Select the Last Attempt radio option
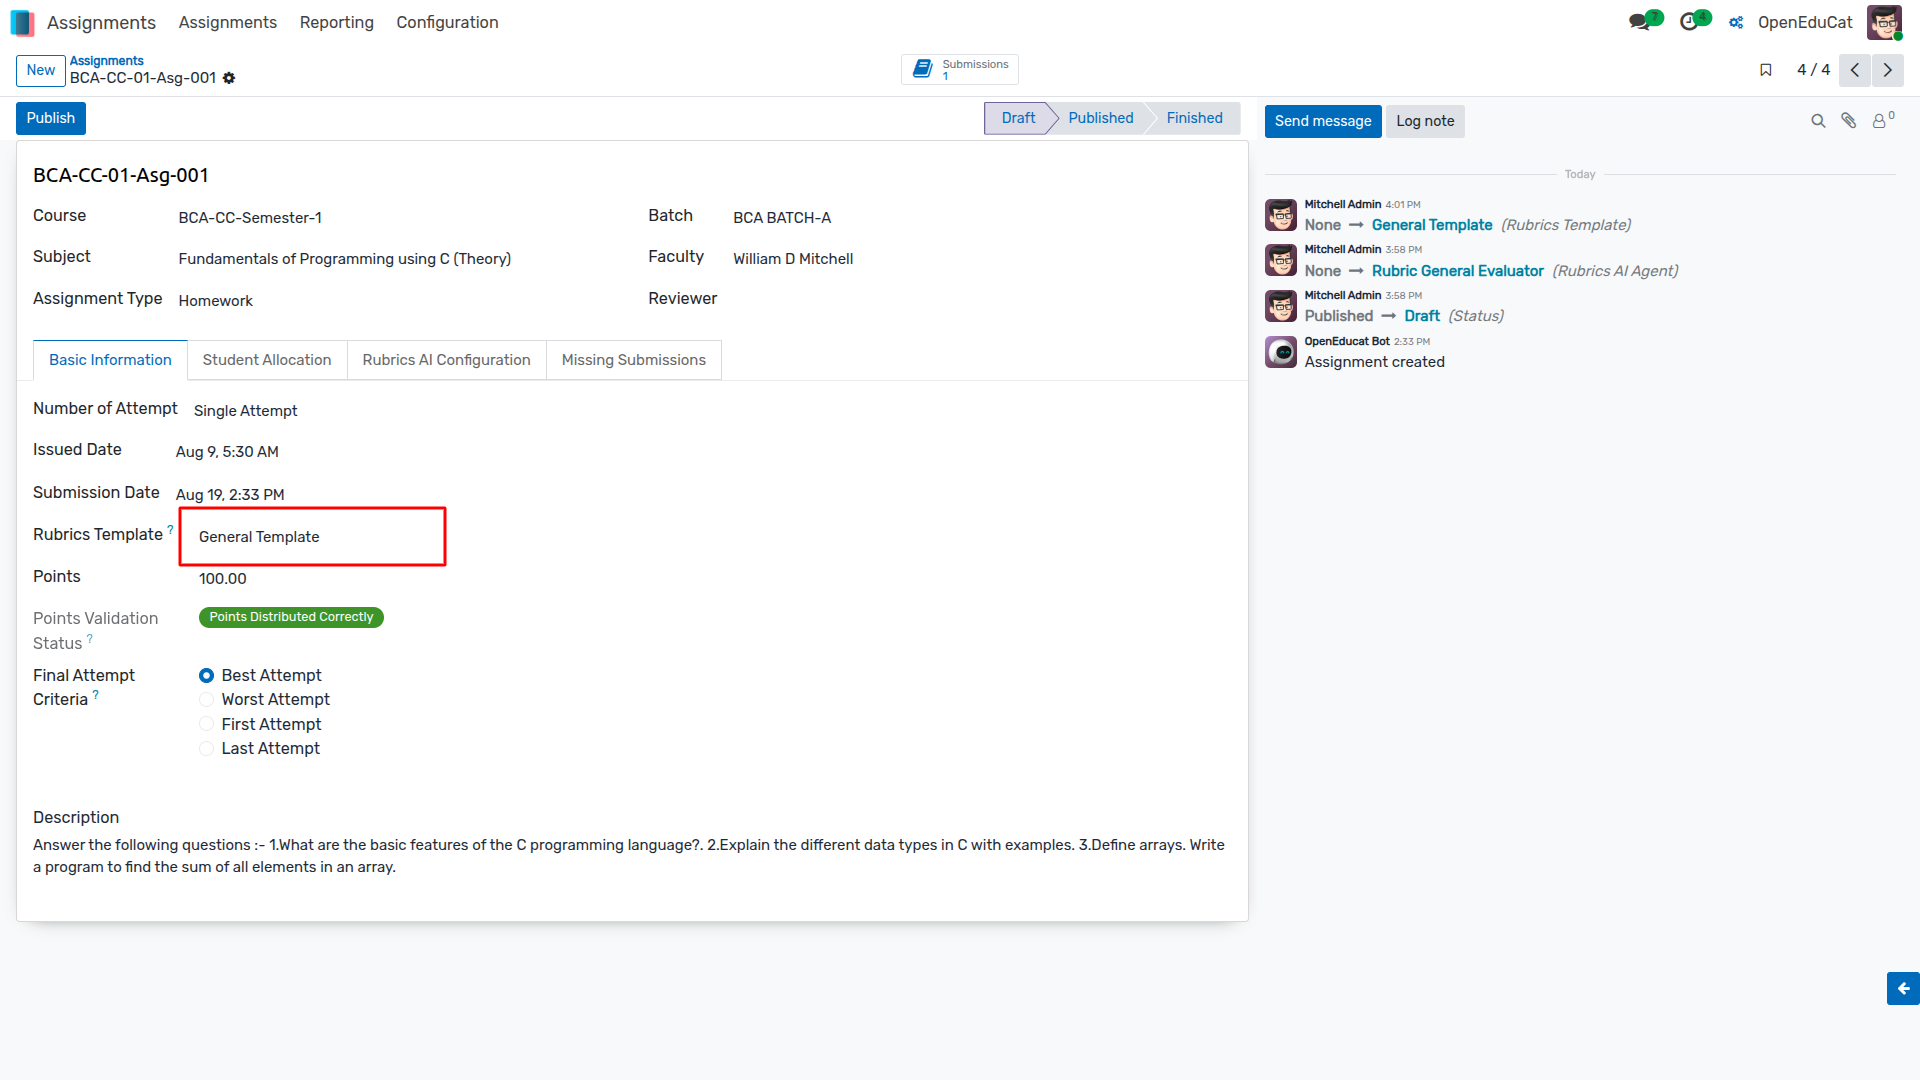Image resolution: width=1920 pixels, height=1080 pixels. pyautogui.click(x=206, y=749)
